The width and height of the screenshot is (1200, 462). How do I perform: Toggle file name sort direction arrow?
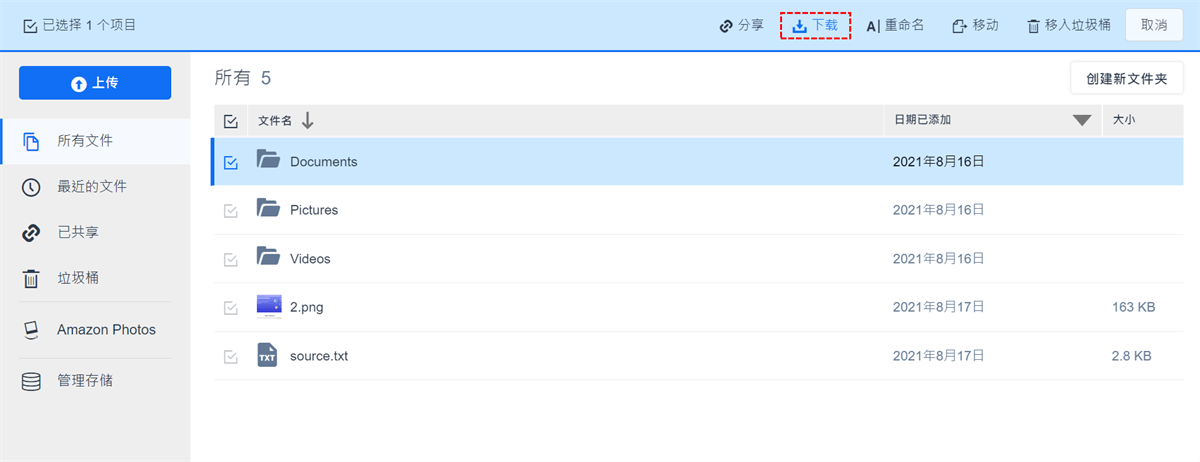(308, 121)
